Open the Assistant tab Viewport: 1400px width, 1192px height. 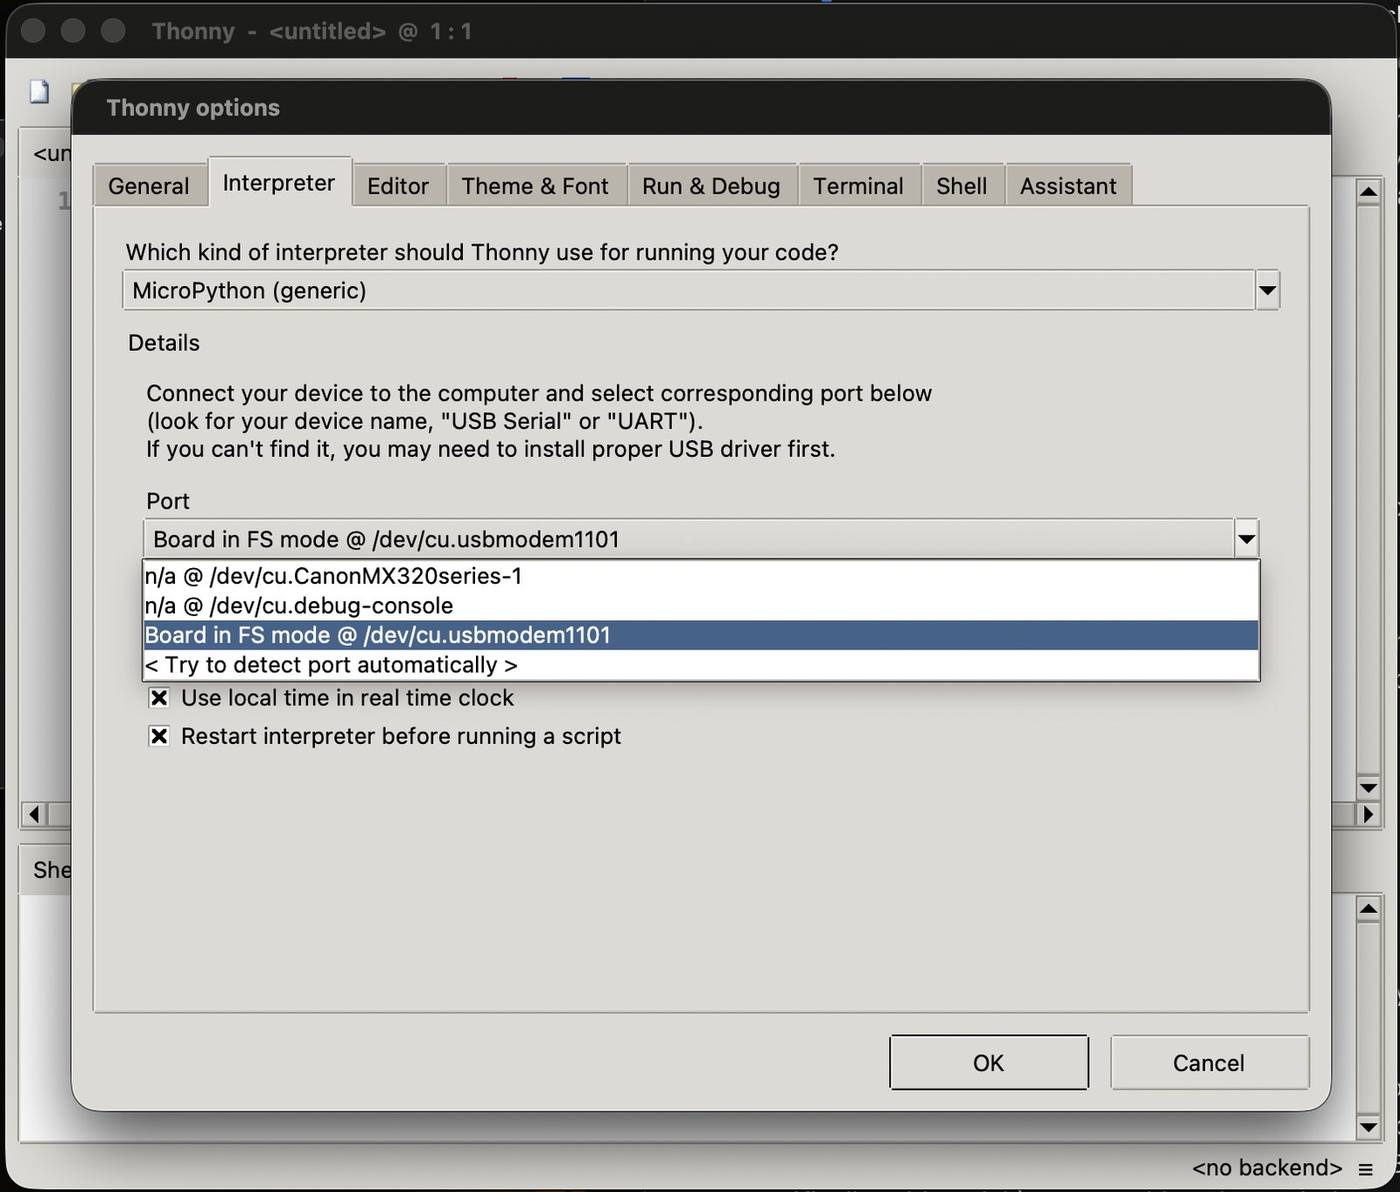(x=1068, y=186)
